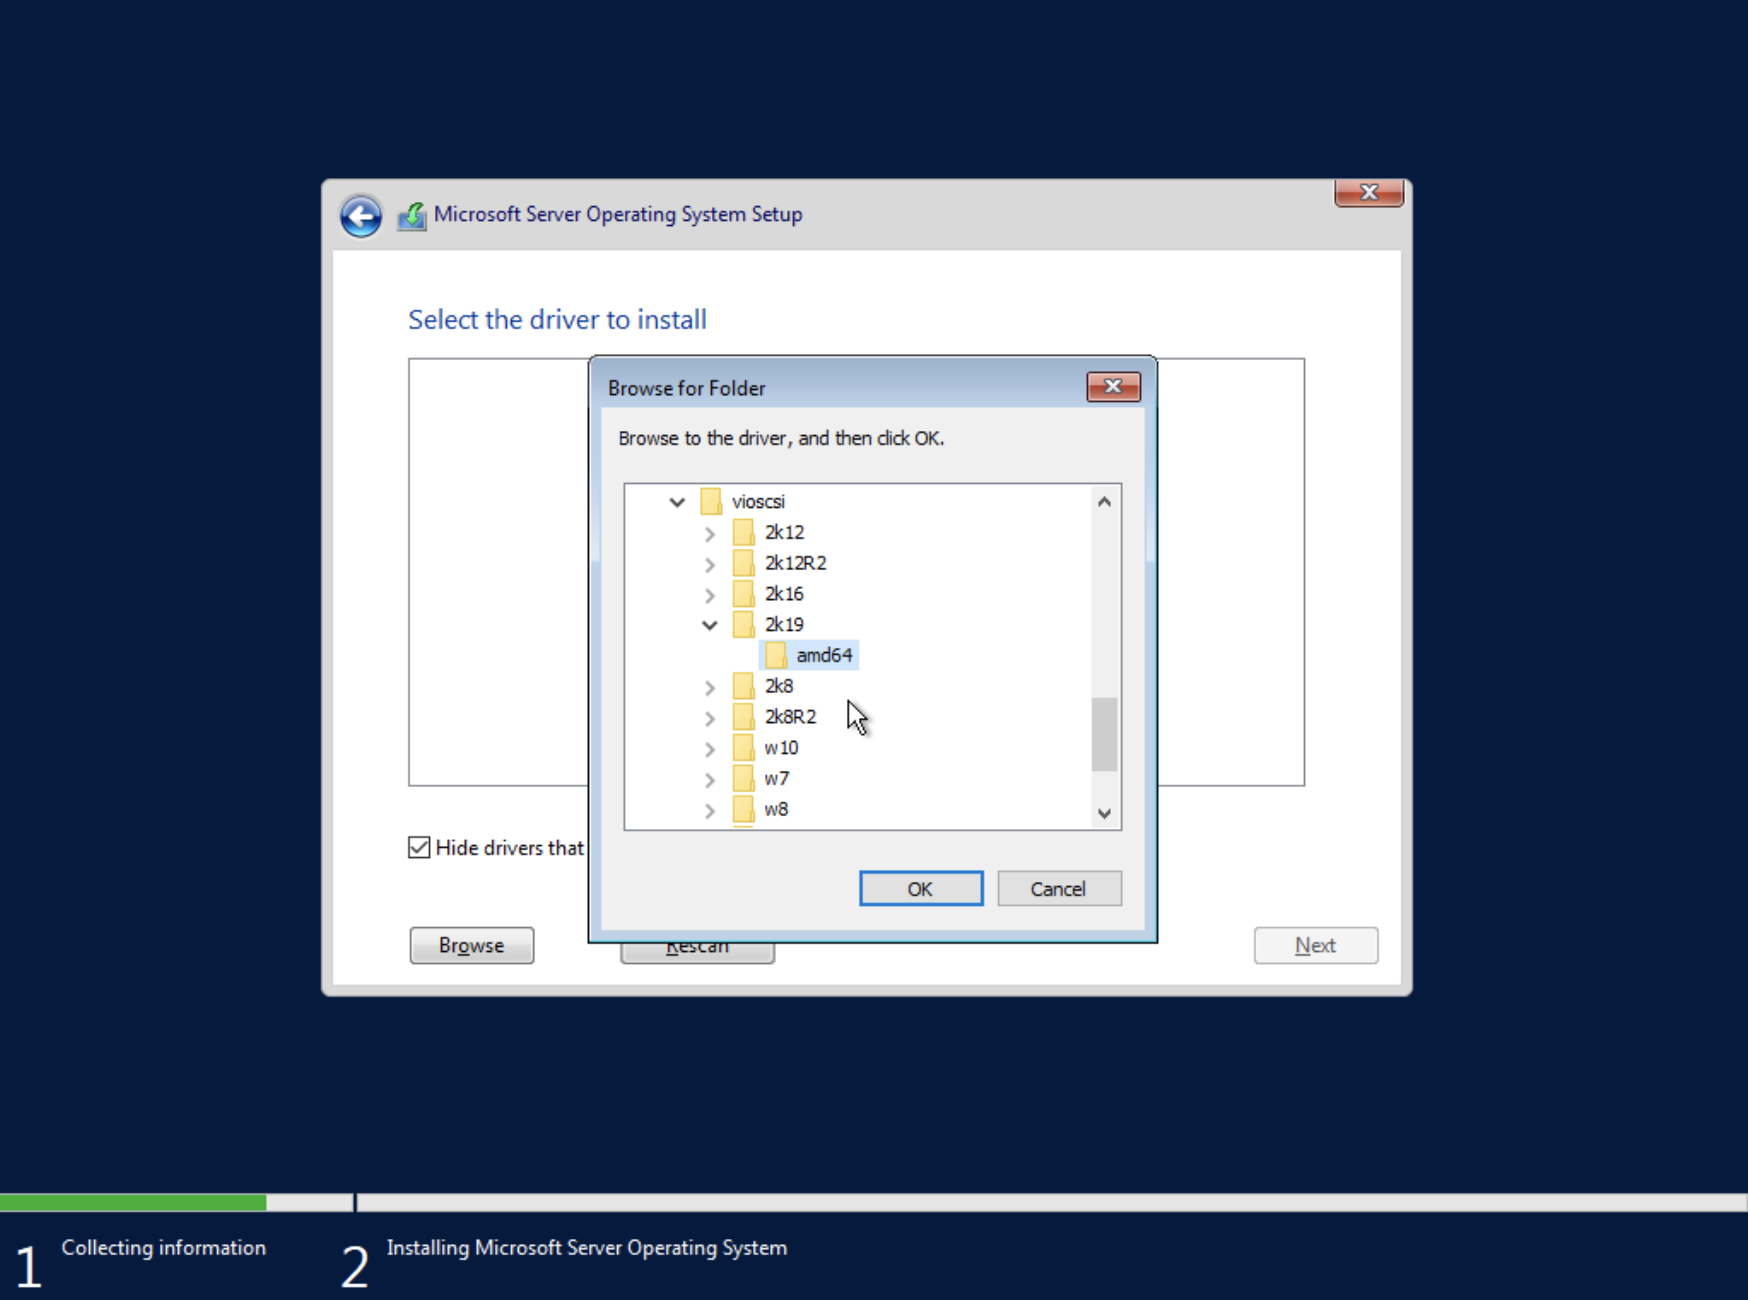1748x1300 pixels.
Task: Collapse the 2k19 folder node
Action: tap(709, 625)
